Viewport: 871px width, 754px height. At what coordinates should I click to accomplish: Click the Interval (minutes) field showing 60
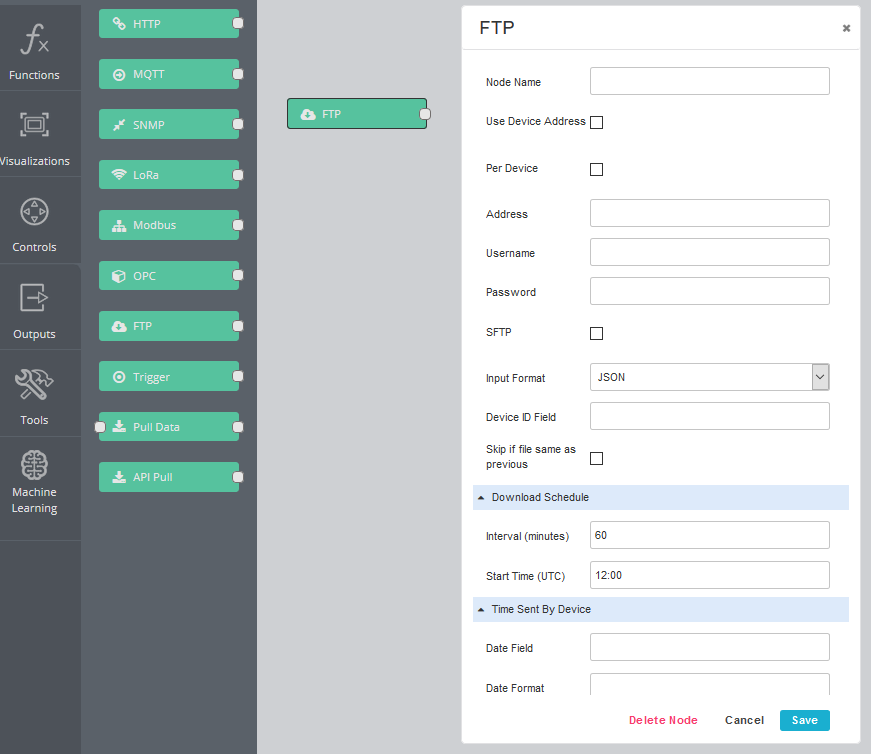[709, 535]
